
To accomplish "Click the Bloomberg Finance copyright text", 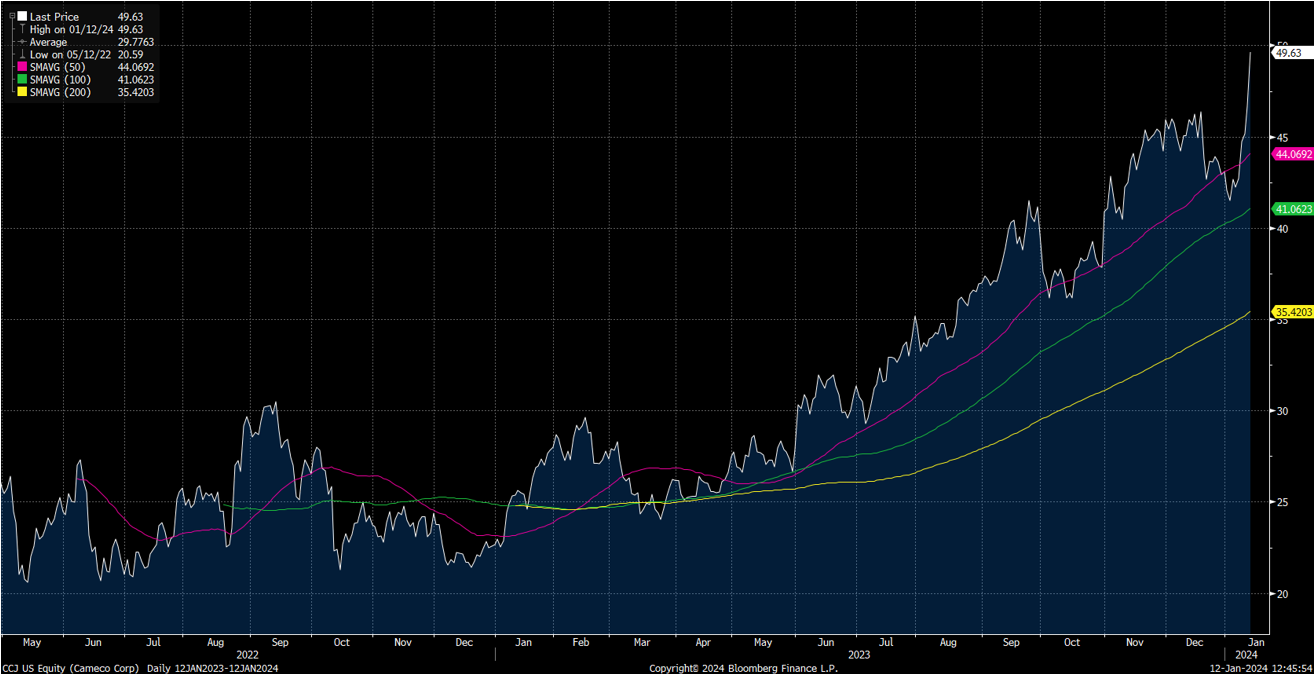I will pos(743,668).
